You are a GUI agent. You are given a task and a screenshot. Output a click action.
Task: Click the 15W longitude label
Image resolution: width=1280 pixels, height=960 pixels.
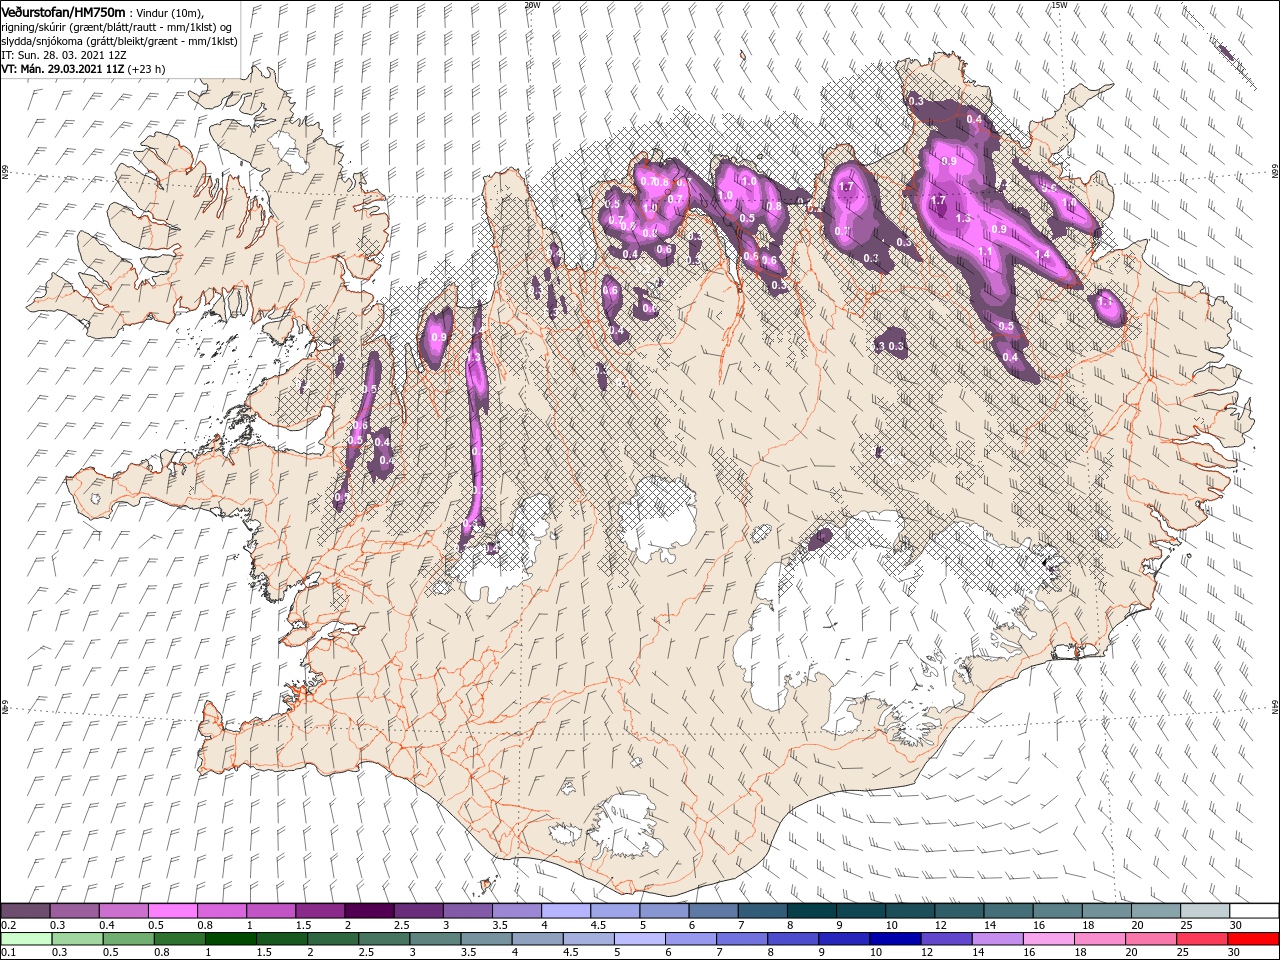click(1058, 5)
